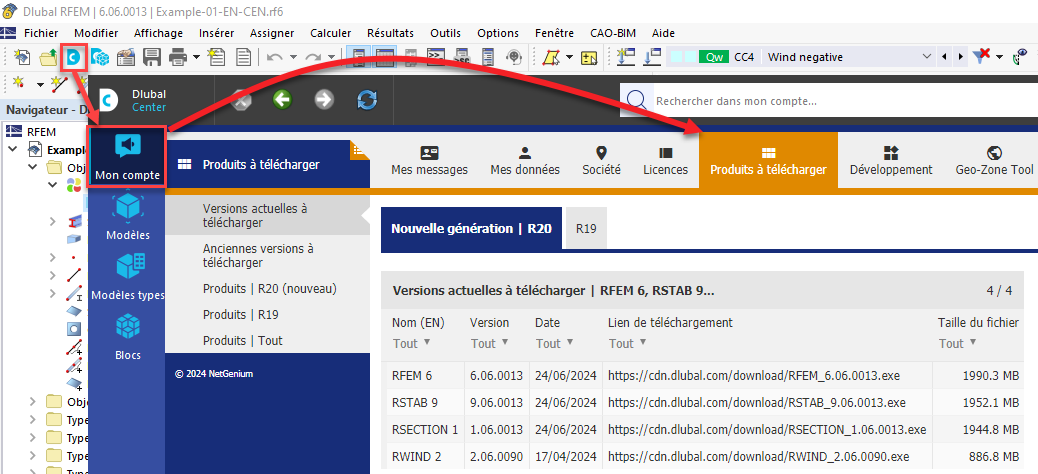The width and height of the screenshot is (1038, 474).
Task: Click the magnifier search icon
Action: pos(636,100)
